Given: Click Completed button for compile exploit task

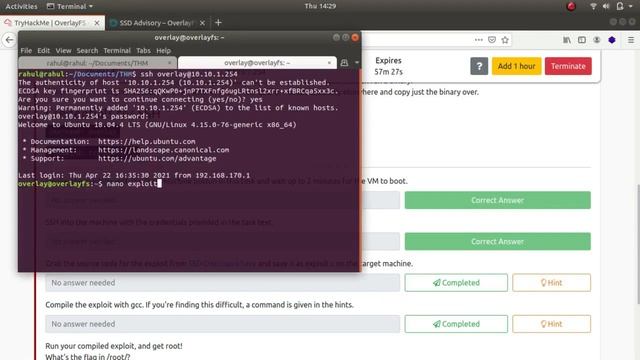Looking at the screenshot, I should [456, 324].
